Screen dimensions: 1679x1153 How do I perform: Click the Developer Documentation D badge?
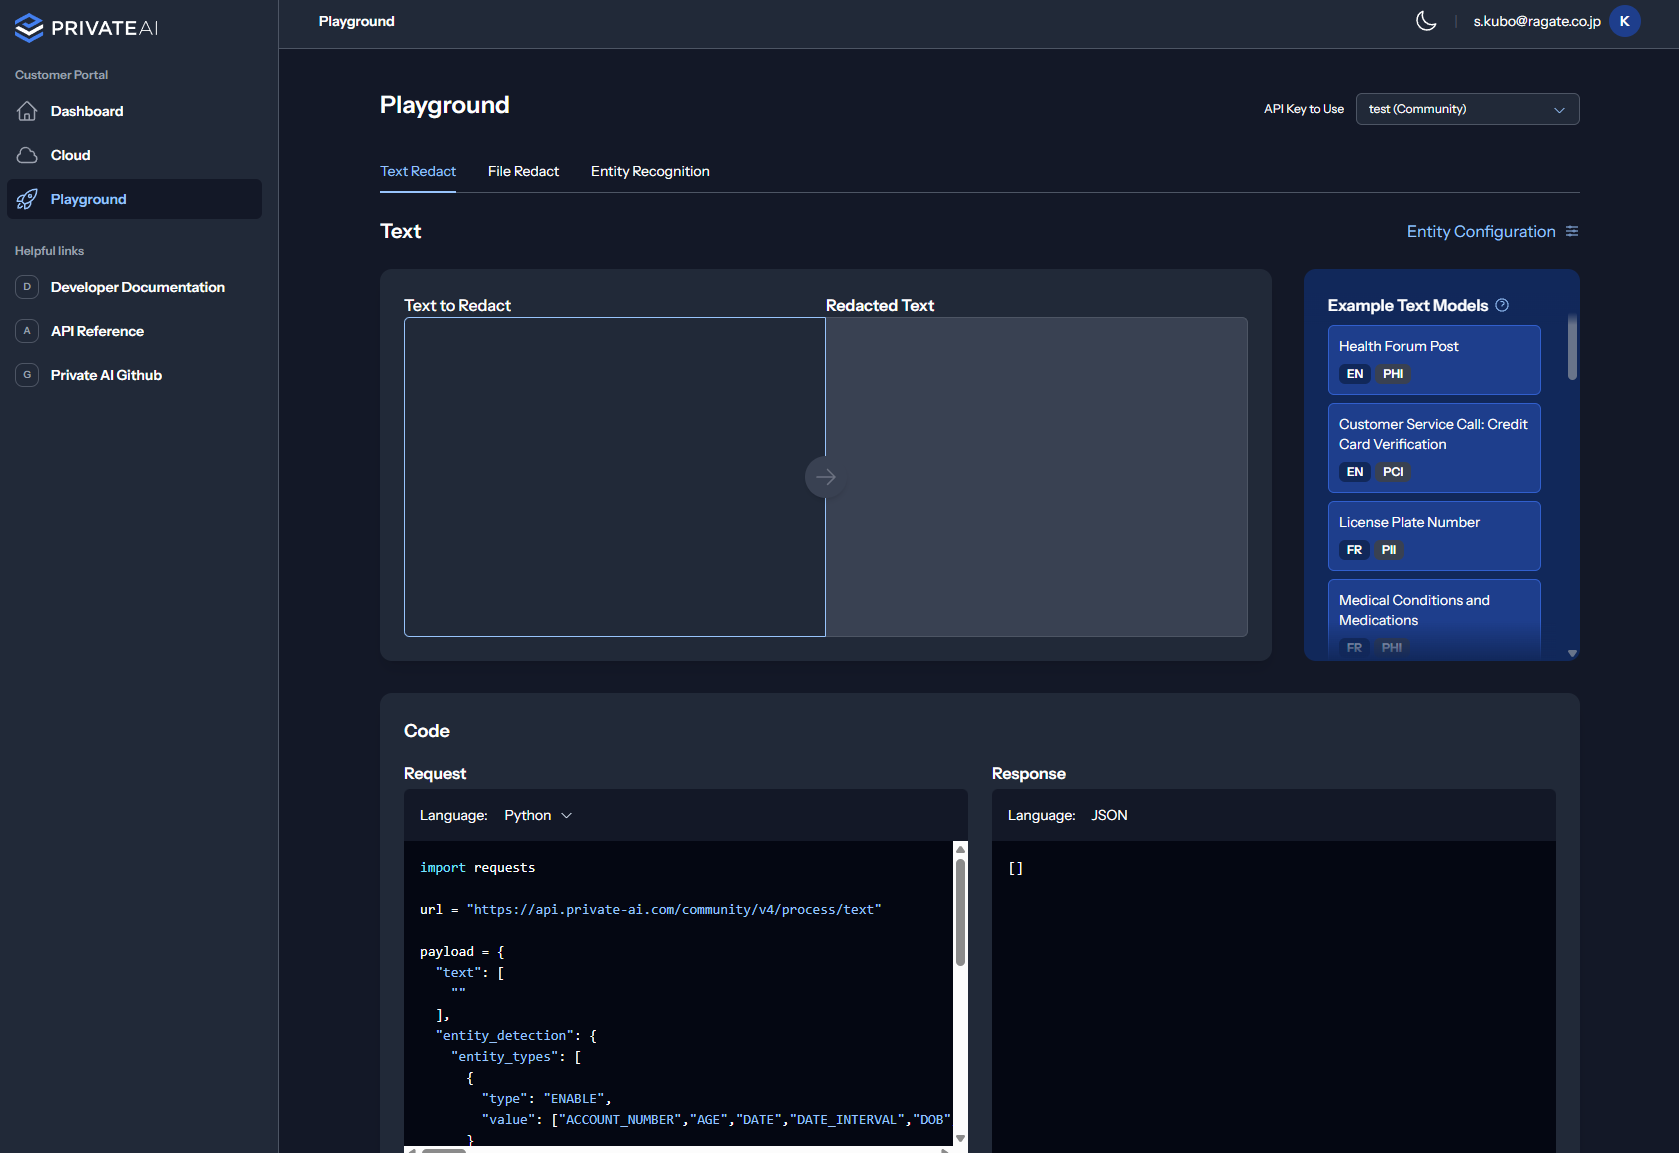[27, 287]
